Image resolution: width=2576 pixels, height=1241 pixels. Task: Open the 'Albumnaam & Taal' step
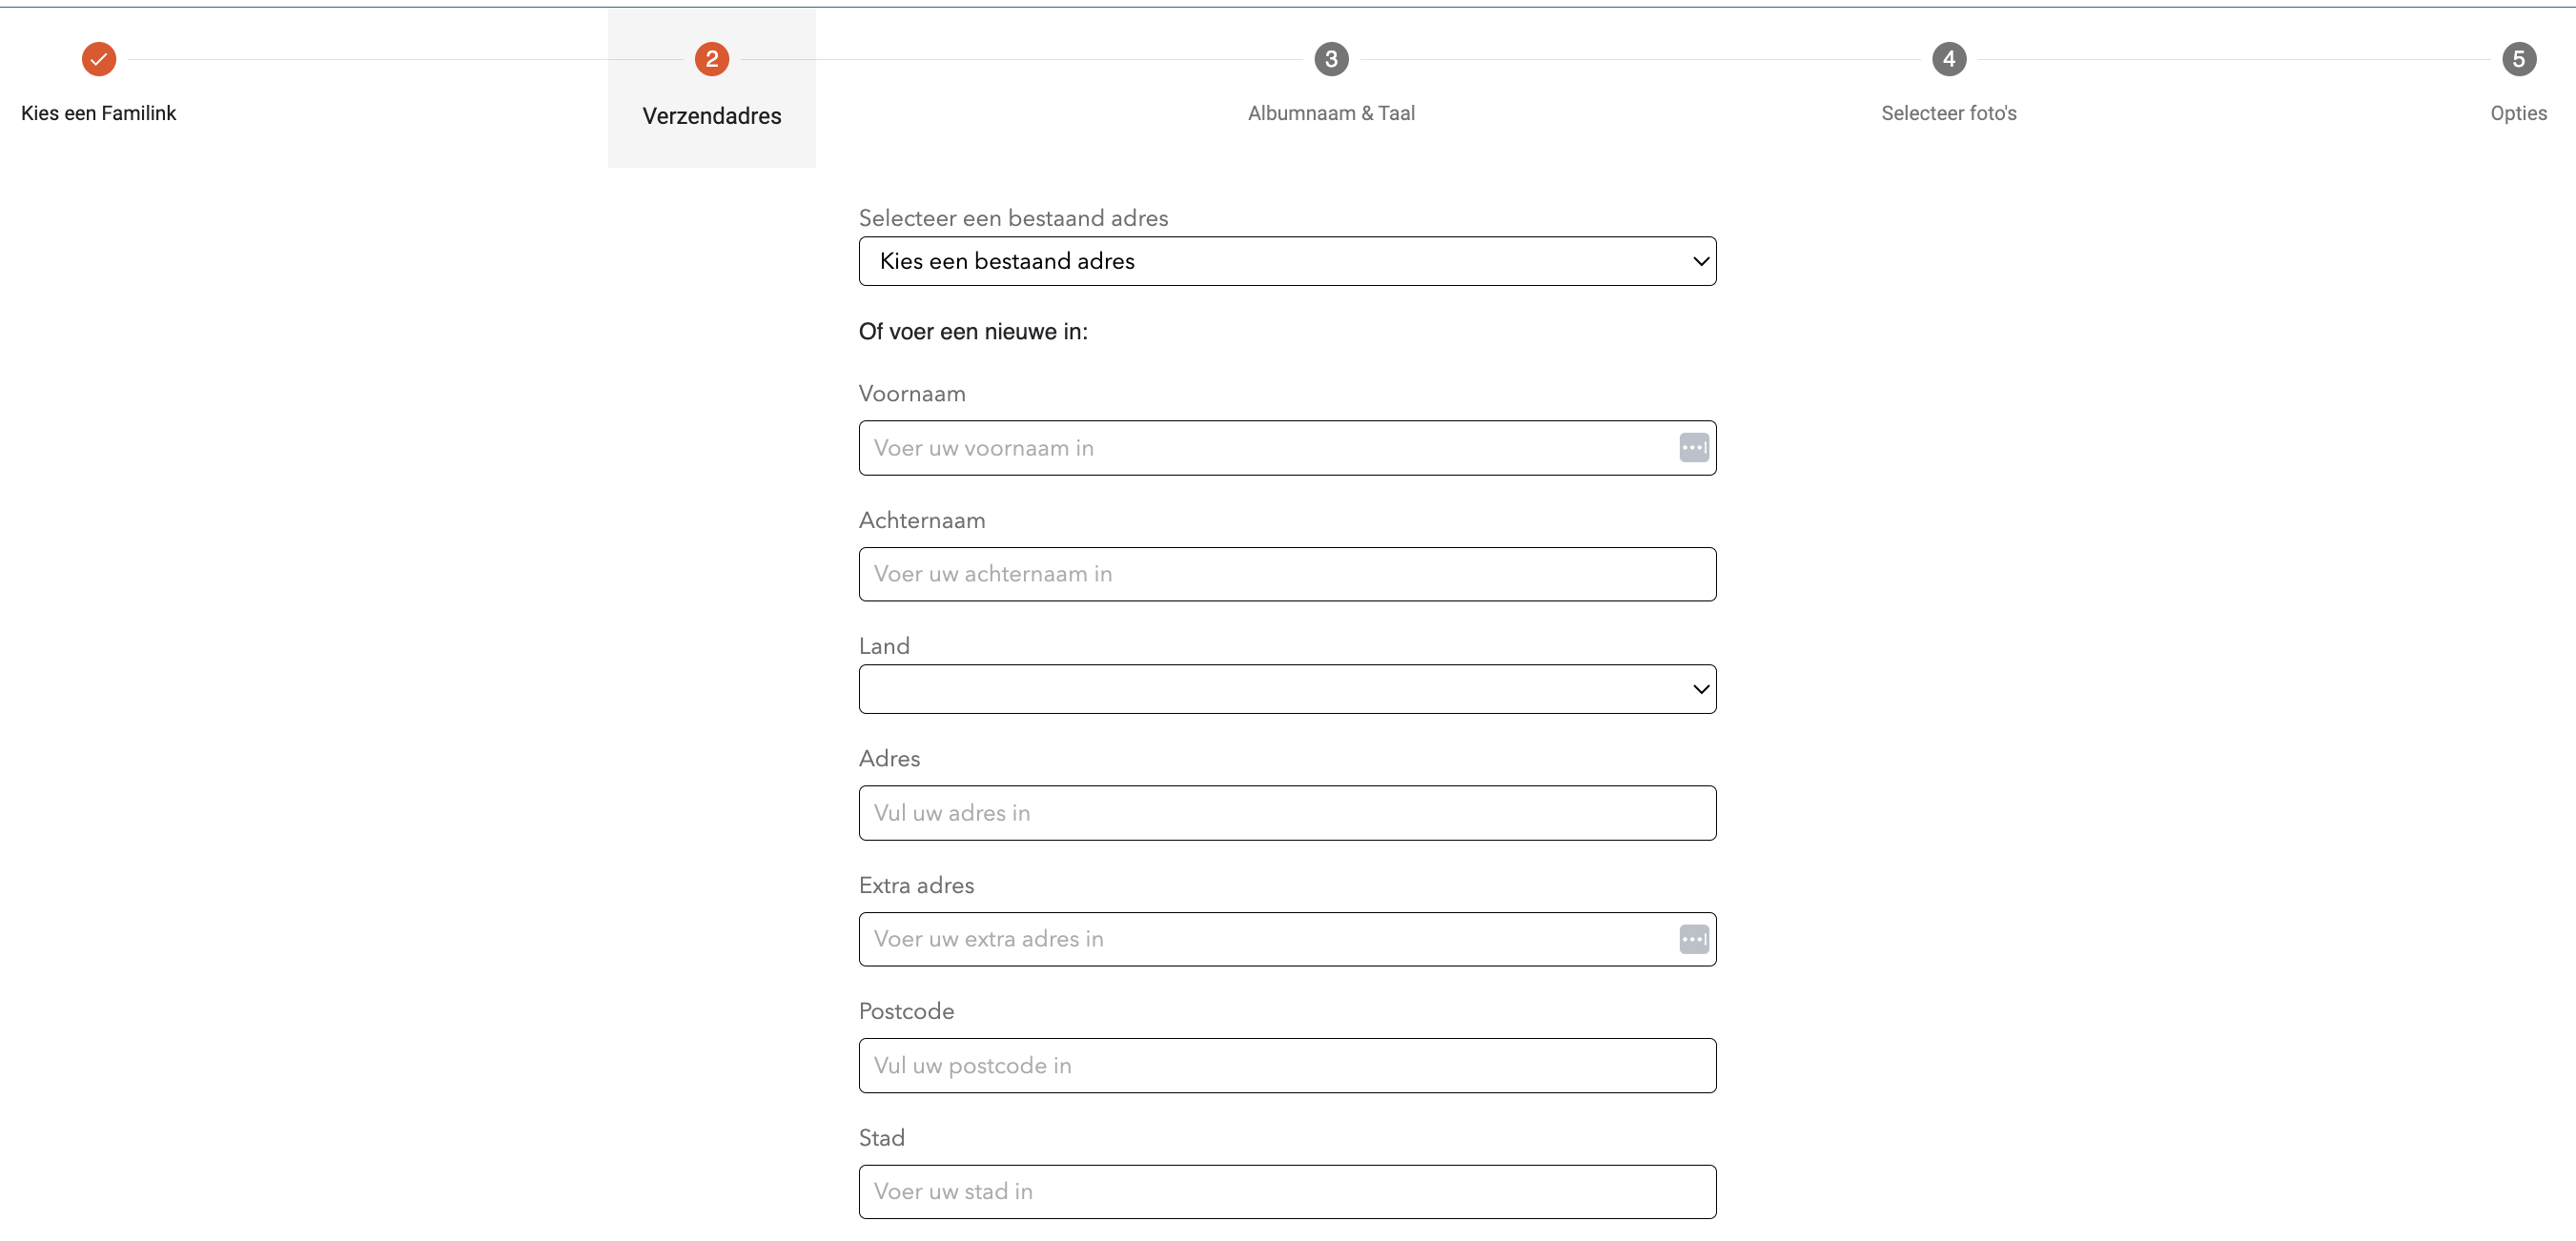(x=1330, y=113)
